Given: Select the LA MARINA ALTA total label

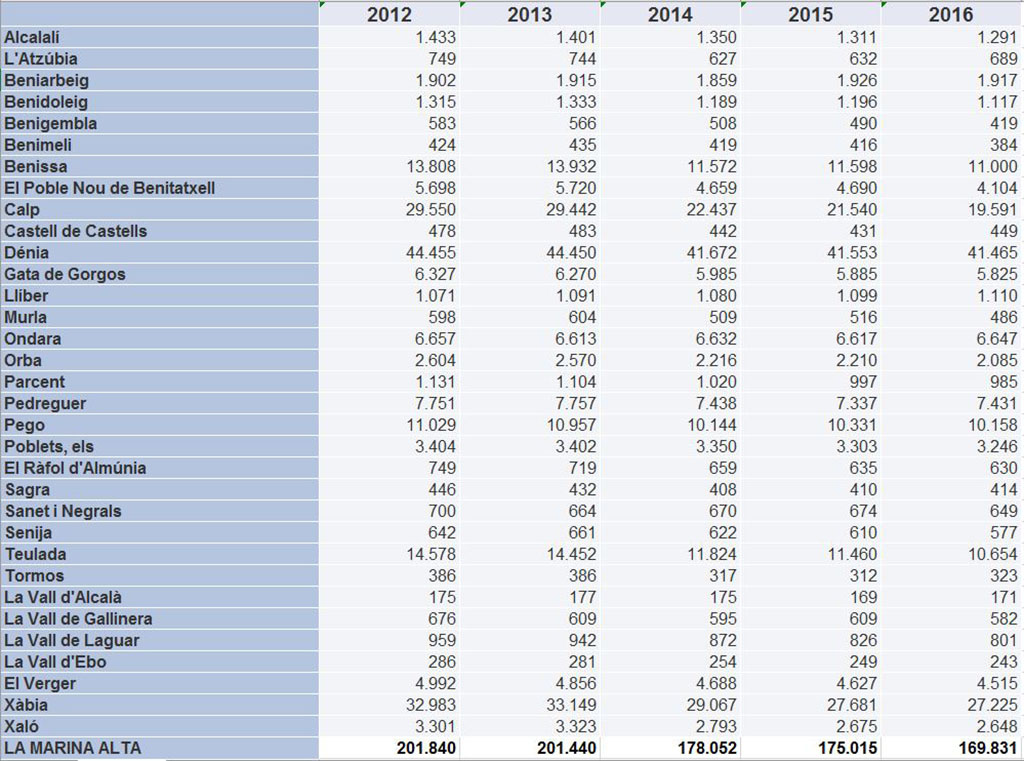Looking at the screenshot, I should (160, 748).
